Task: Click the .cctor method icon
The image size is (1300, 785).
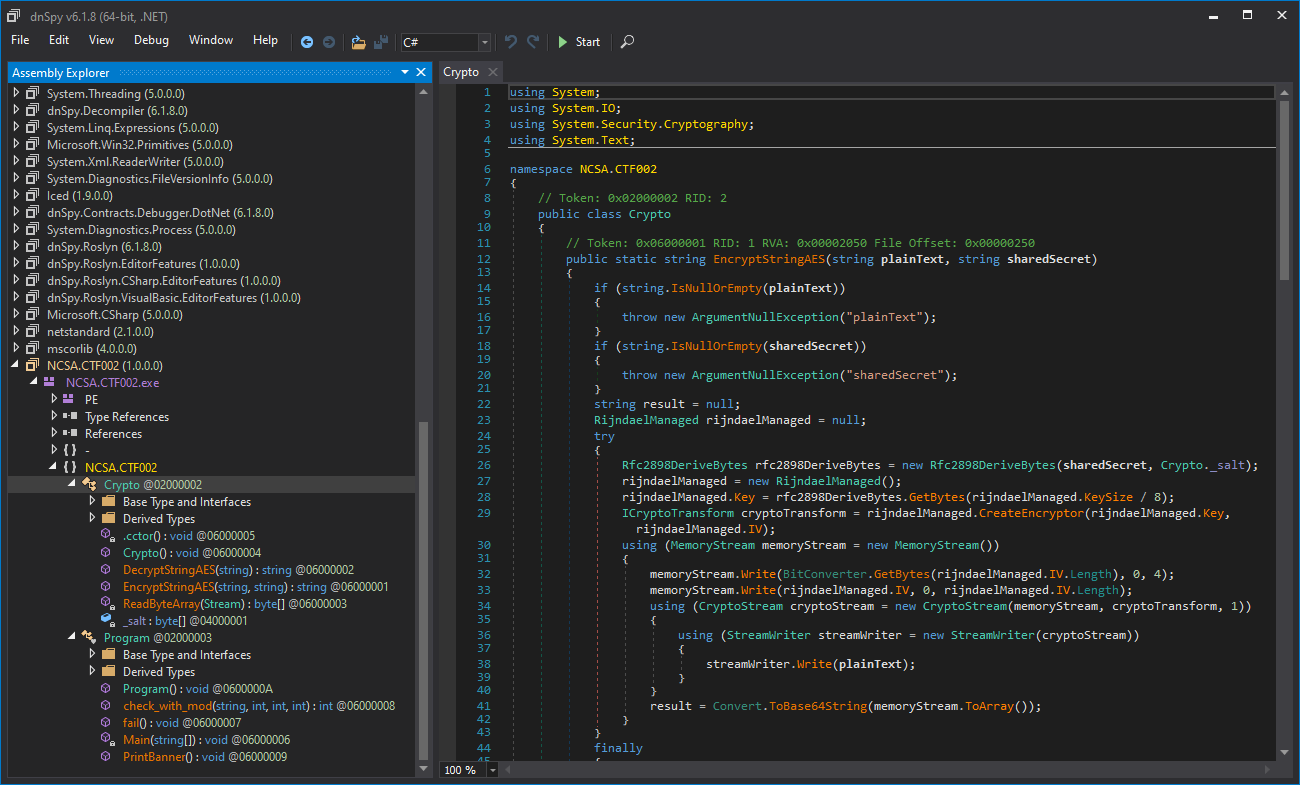Action: click(x=107, y=535)
